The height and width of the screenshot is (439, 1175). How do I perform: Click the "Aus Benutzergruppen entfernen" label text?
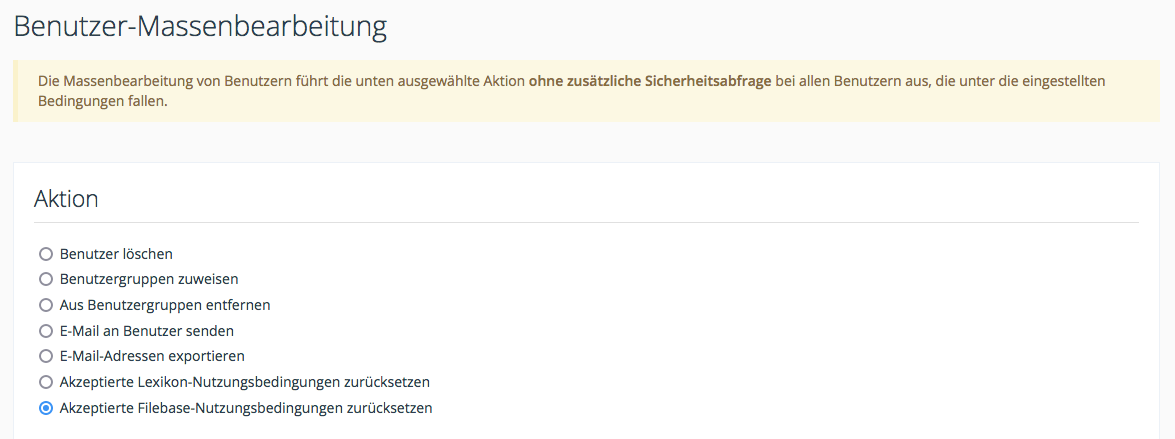165,305
